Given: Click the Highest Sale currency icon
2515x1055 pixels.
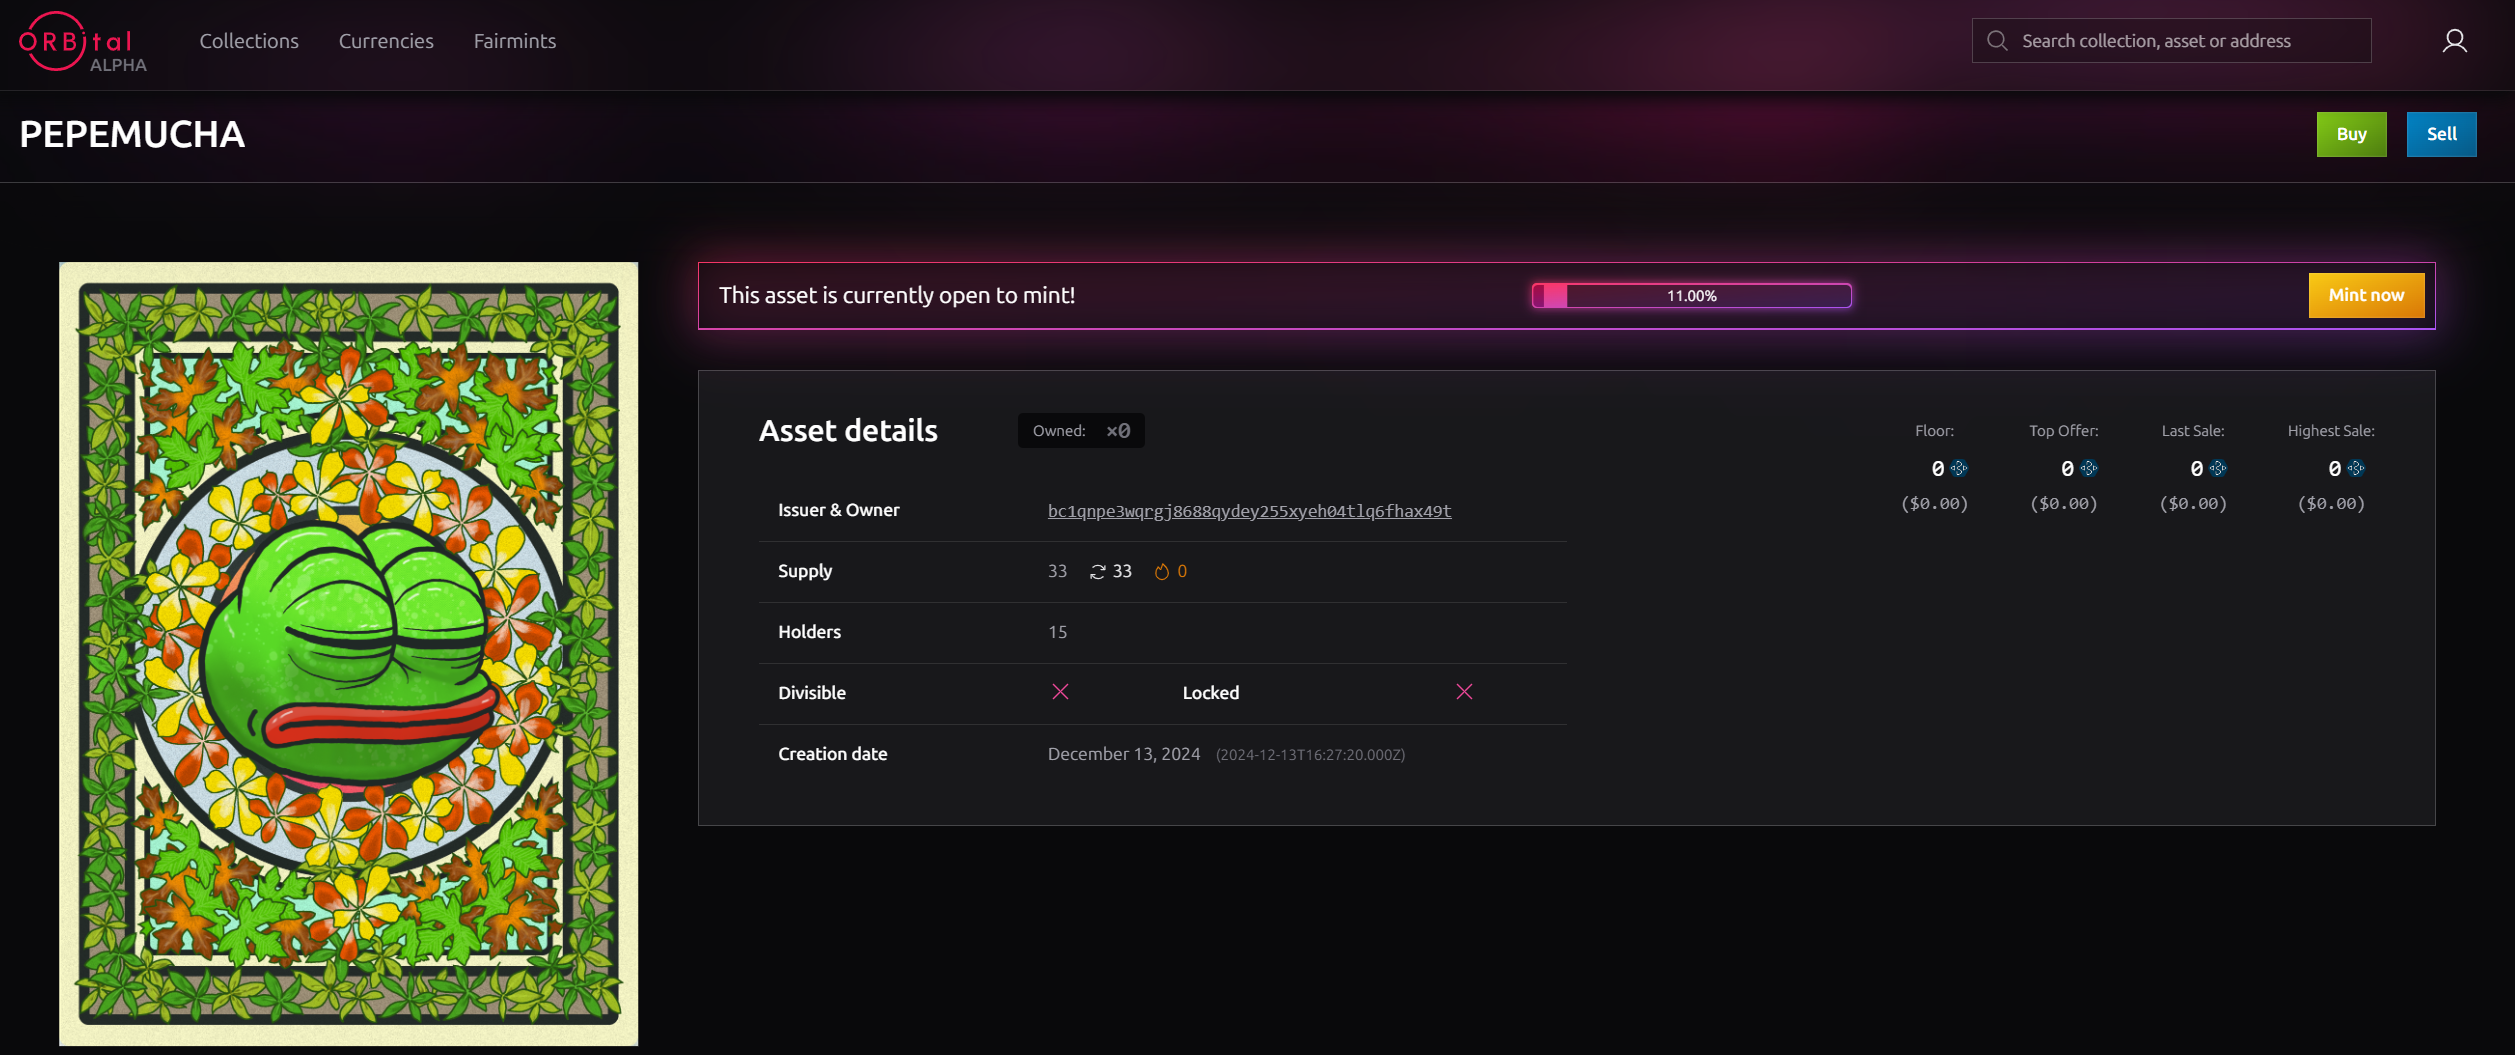Looking at the screenshot, I should (2355, 468).
